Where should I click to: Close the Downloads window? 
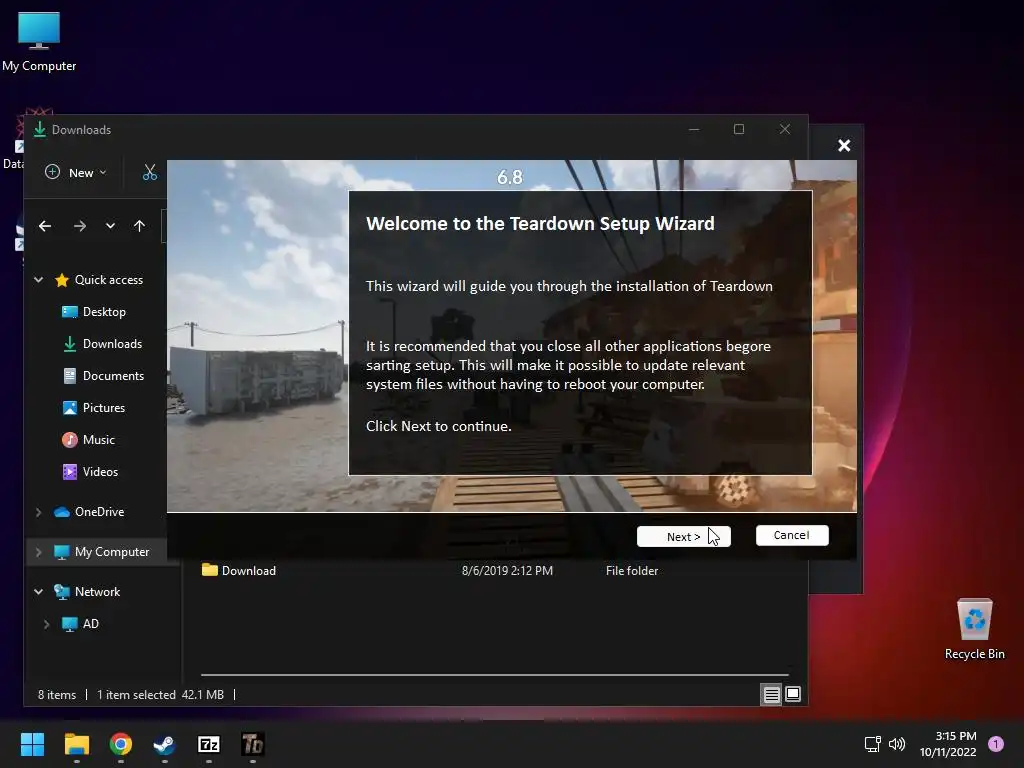(784, 129)
